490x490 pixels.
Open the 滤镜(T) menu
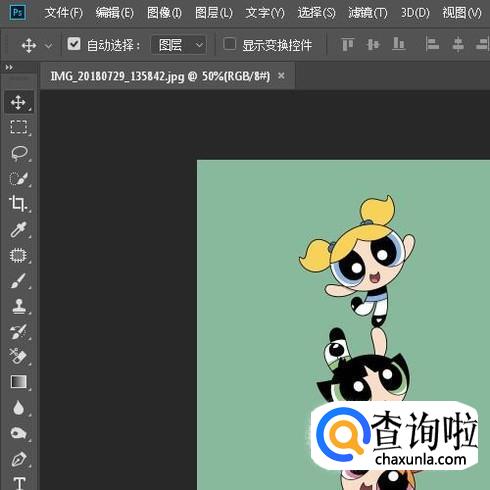(368, 13)
